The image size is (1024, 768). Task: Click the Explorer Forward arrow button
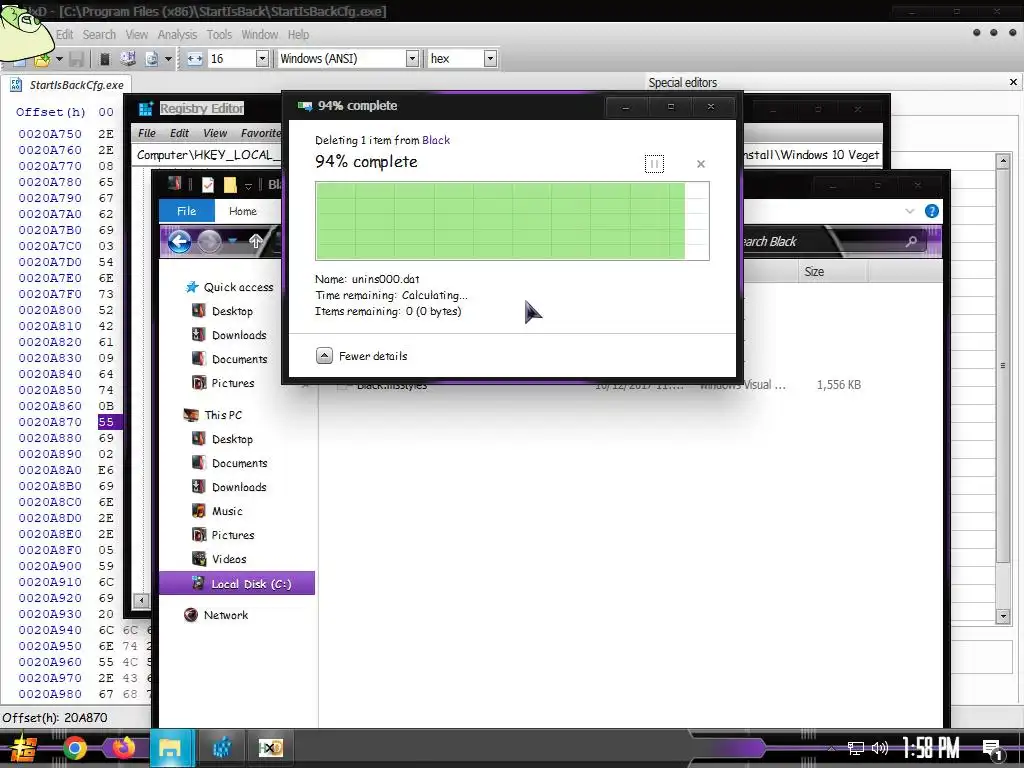[x=210, y=242]
